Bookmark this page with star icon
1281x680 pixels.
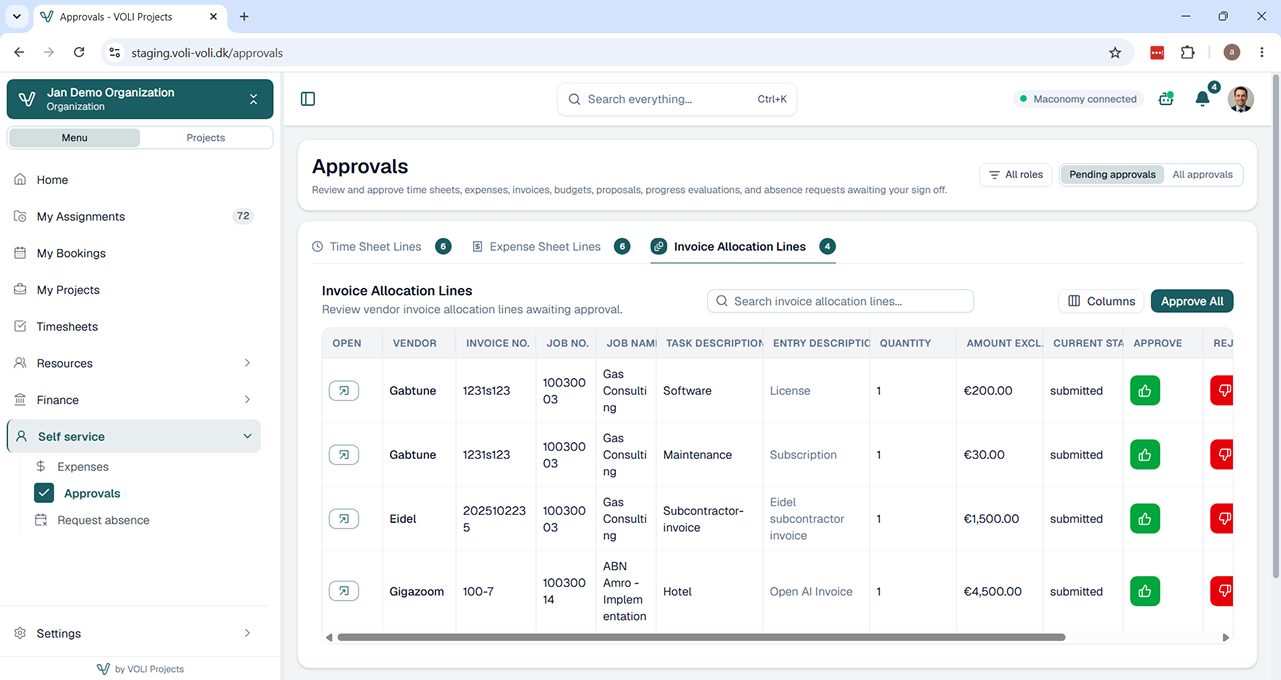[1115, 52]
